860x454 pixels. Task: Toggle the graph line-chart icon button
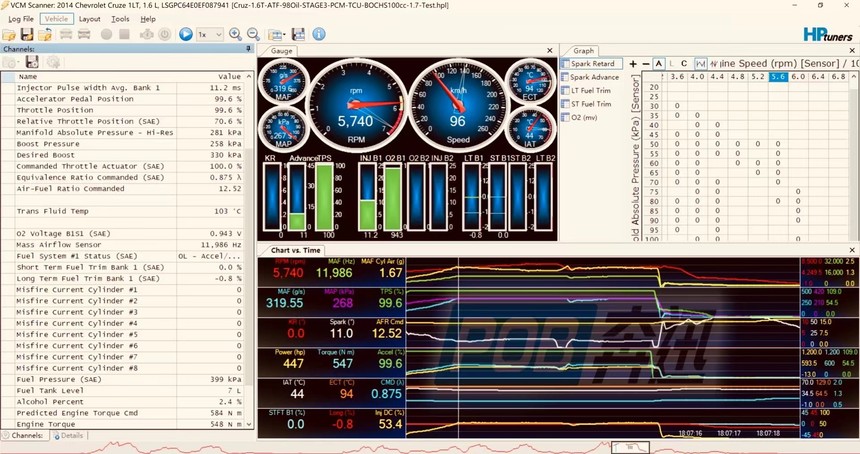click(700, 64)
